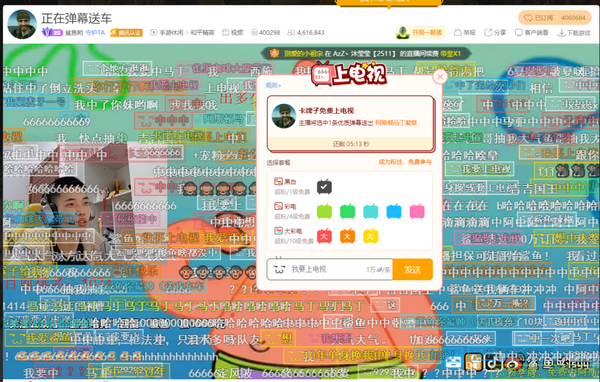Click the 分享 share icon
Screen dimensions: 600x382
click(495, 33)
